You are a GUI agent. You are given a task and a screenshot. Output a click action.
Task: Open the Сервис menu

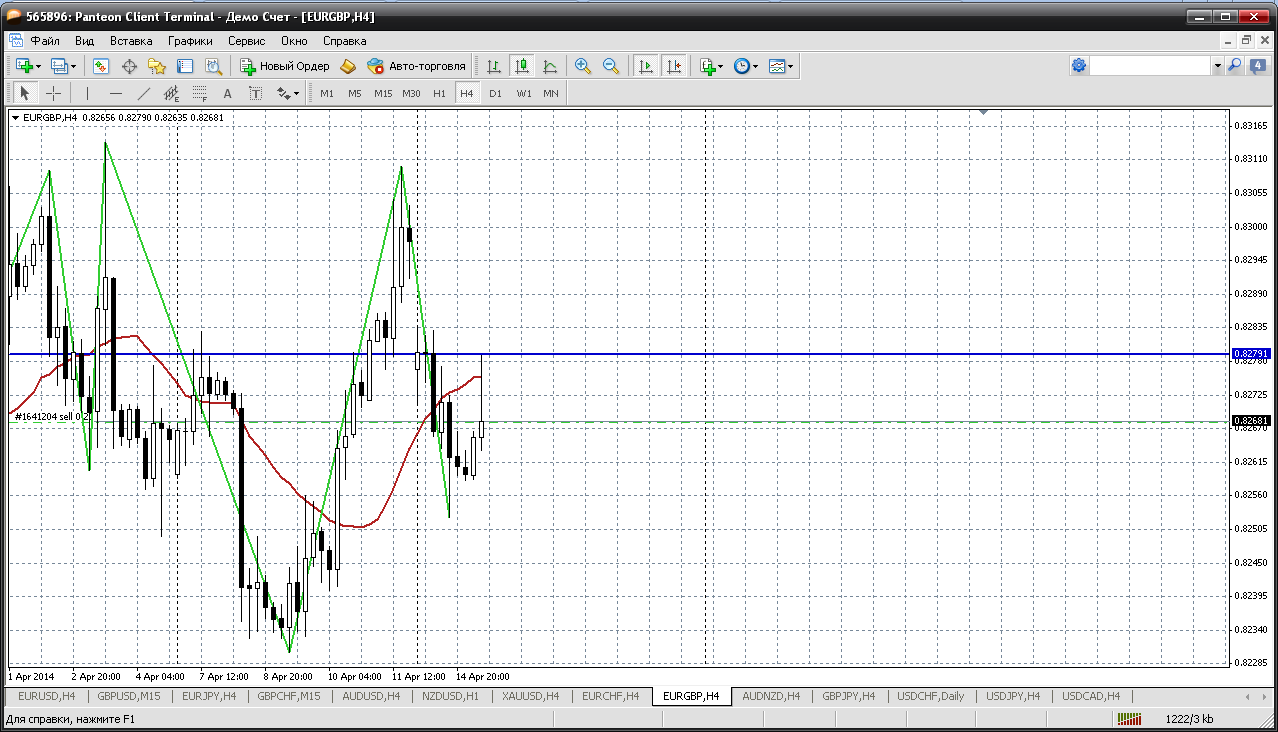tap(246, 41)
